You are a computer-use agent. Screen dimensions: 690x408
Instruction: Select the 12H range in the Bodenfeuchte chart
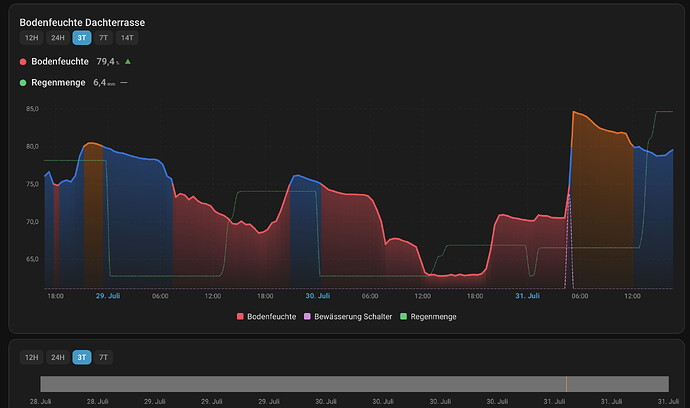[x=31, y=38]
